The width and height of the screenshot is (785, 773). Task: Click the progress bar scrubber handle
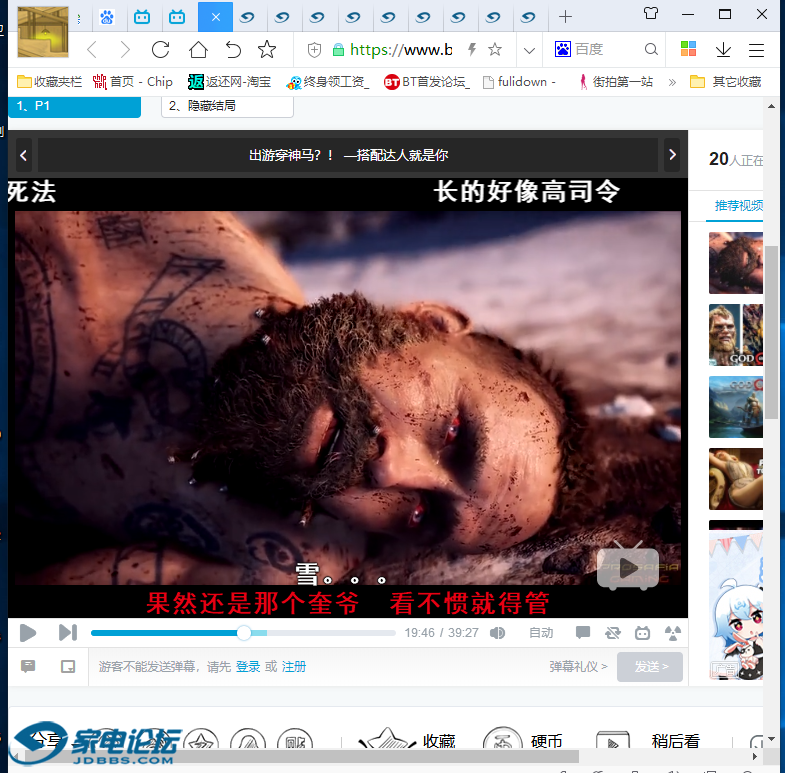point(244,633)
